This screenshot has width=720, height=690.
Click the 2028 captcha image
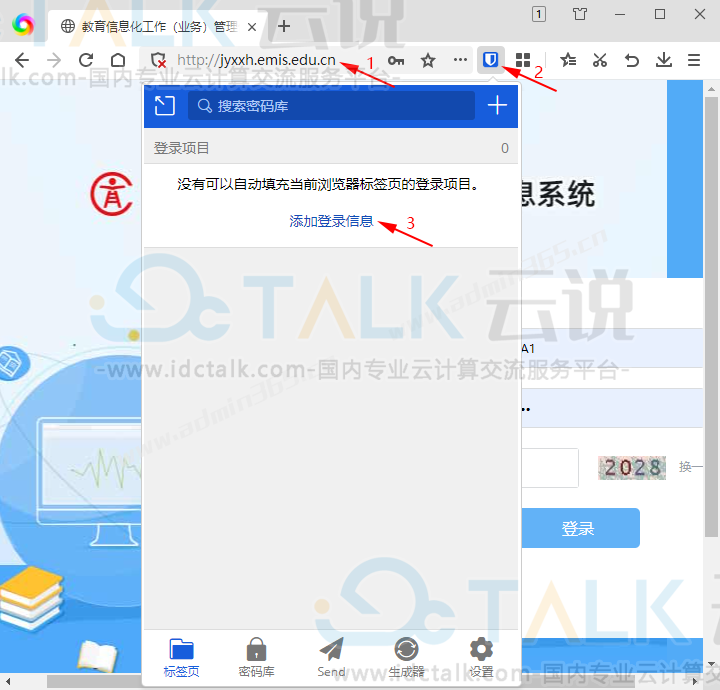(632, 467)
